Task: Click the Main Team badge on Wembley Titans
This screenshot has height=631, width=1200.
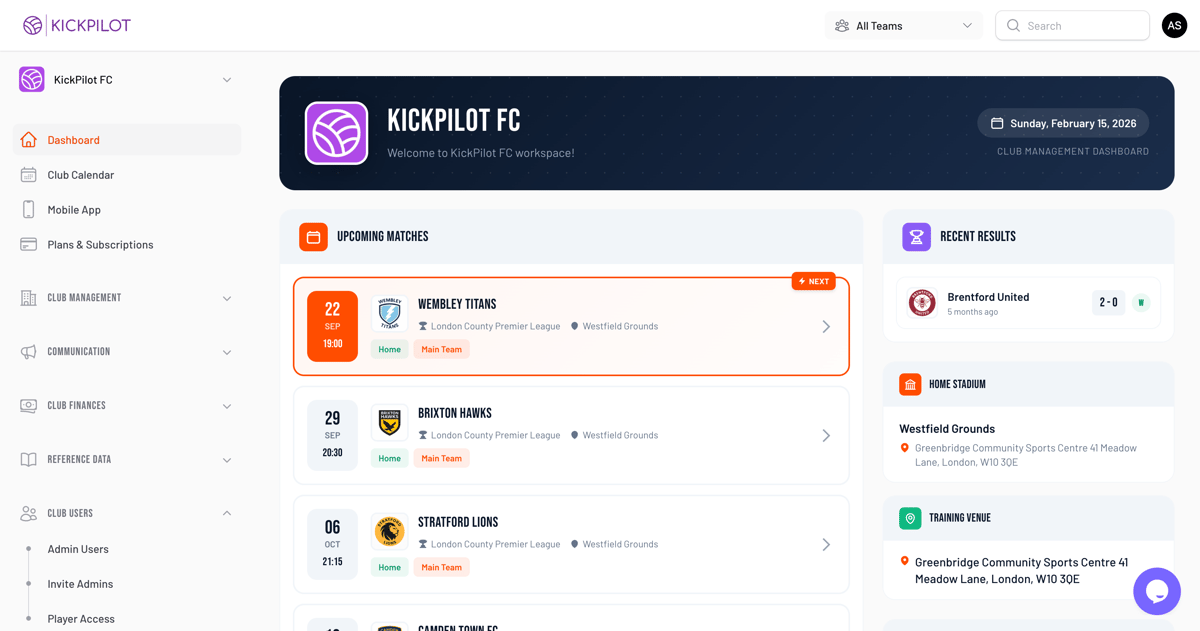Action: pyautogui.click(x=441, y=348)
